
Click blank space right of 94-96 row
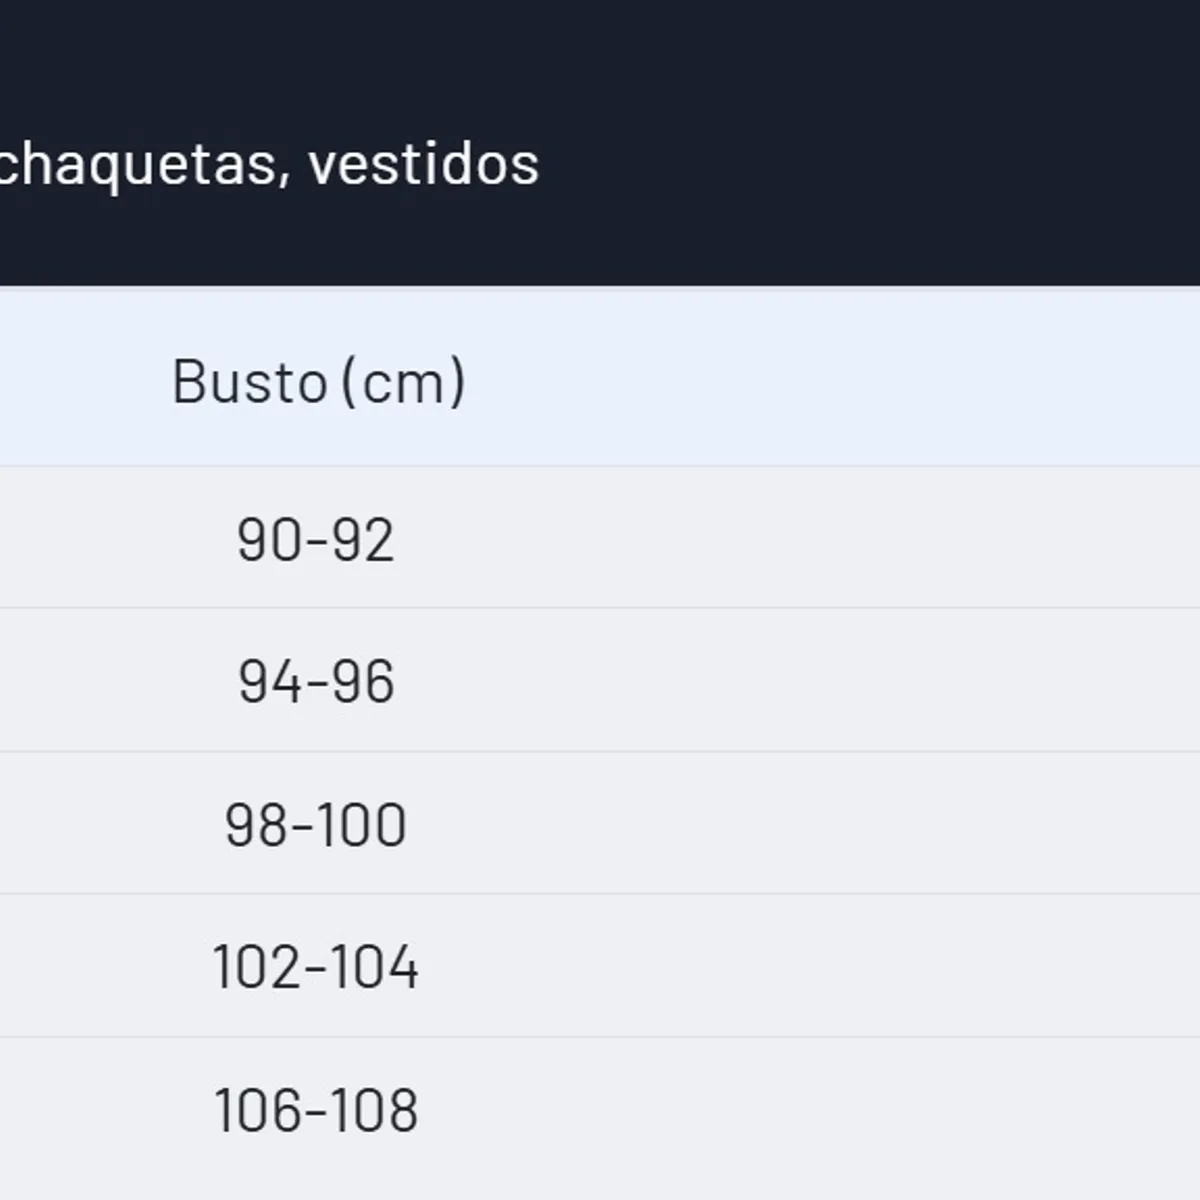point(800,680)
